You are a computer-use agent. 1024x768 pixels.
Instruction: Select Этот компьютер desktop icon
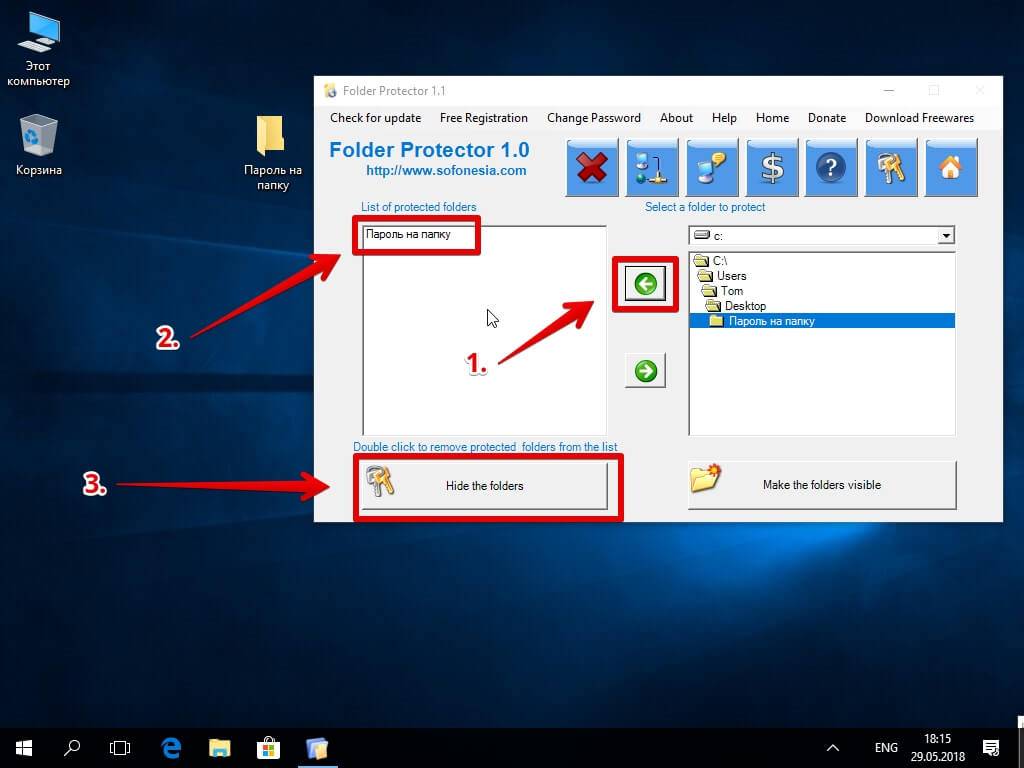pyautogui.click(x=38, y=51)
